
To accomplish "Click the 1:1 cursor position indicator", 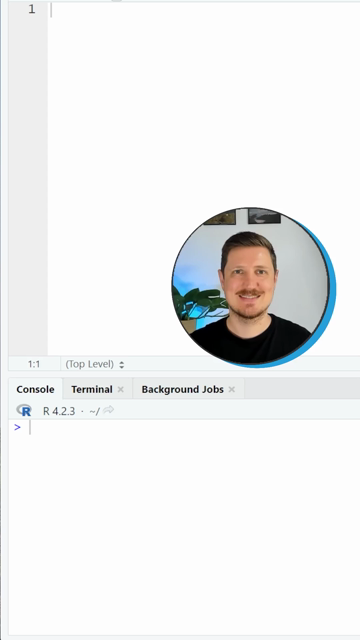I will [x=34, y=364].
